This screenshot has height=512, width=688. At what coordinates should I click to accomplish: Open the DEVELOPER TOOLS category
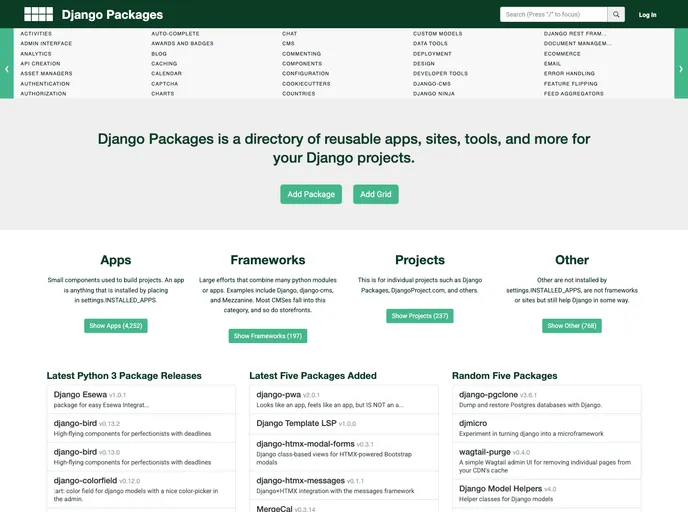click(441, 73)
